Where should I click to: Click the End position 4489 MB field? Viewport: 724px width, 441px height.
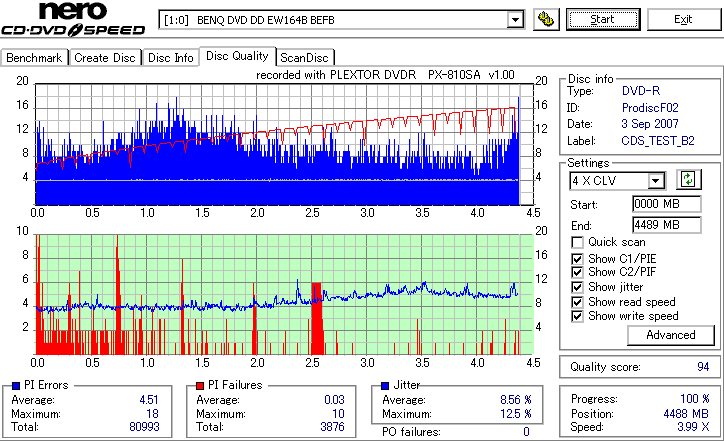(666, 225)
